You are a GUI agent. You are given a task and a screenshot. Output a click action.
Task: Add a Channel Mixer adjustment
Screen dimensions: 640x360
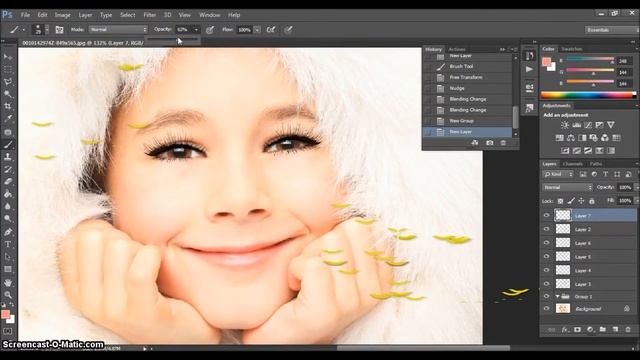605,138
